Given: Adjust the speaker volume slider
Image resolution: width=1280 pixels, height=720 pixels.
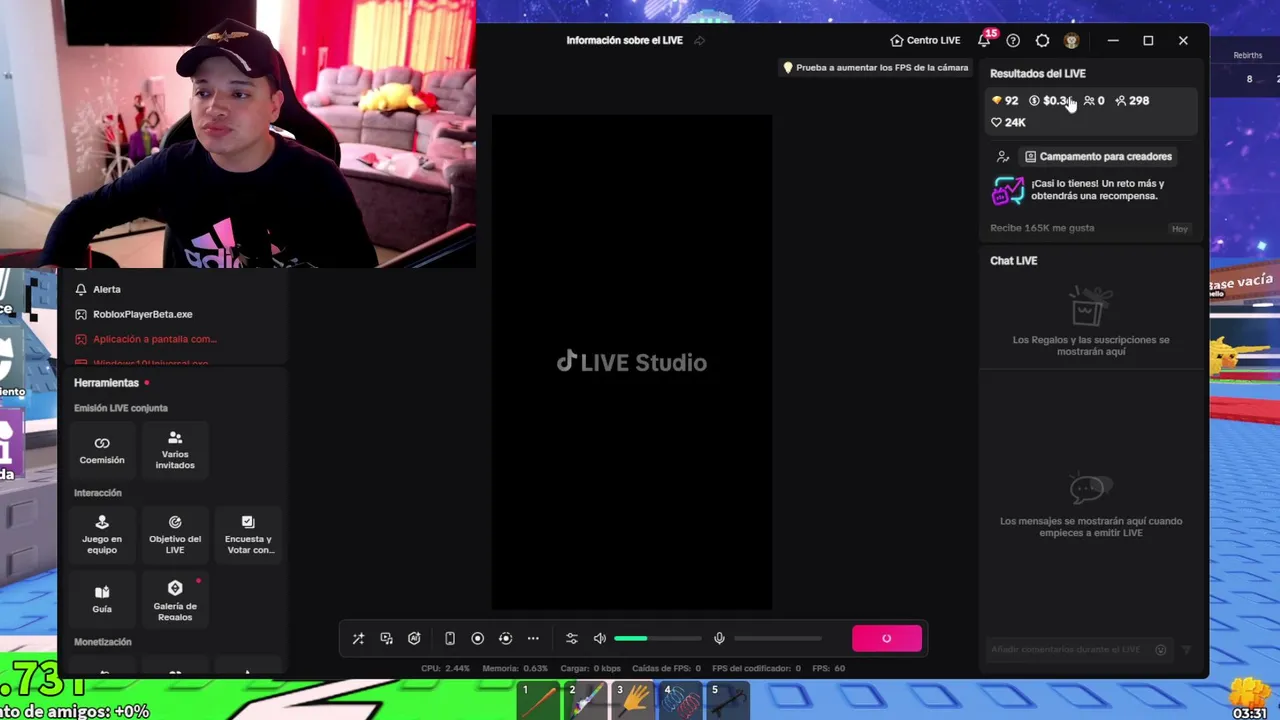Looking at the screenshot, I should (x=657, y=638).
